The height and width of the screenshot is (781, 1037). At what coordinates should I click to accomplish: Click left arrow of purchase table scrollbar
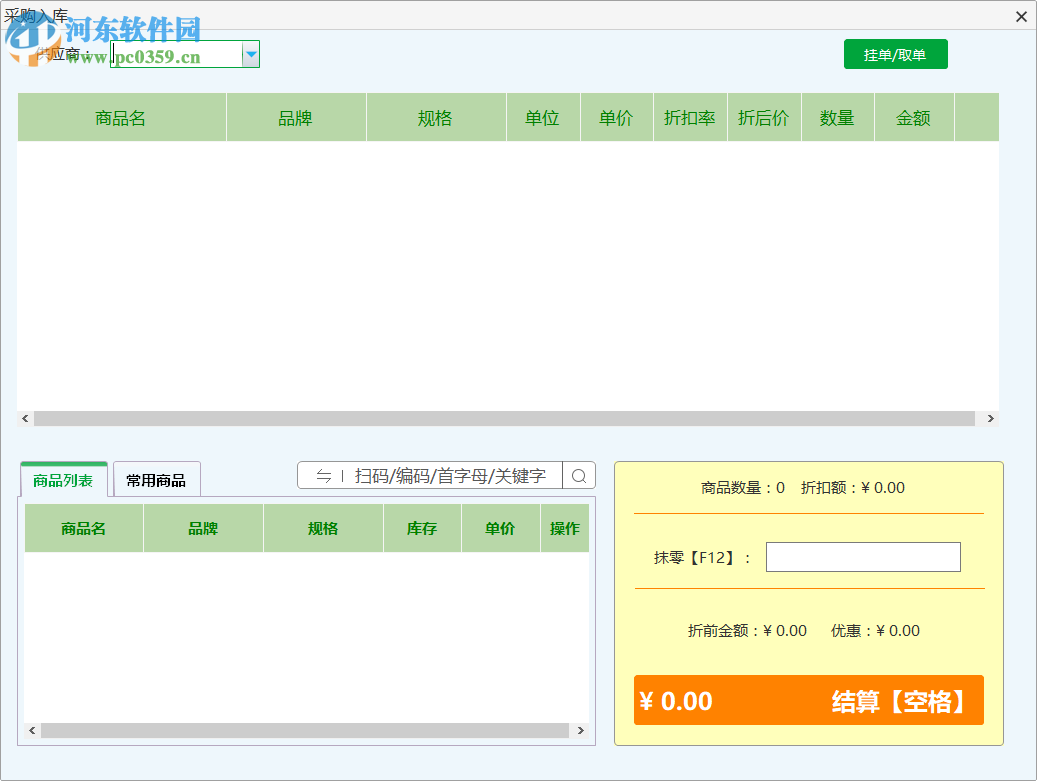point(25,419)
